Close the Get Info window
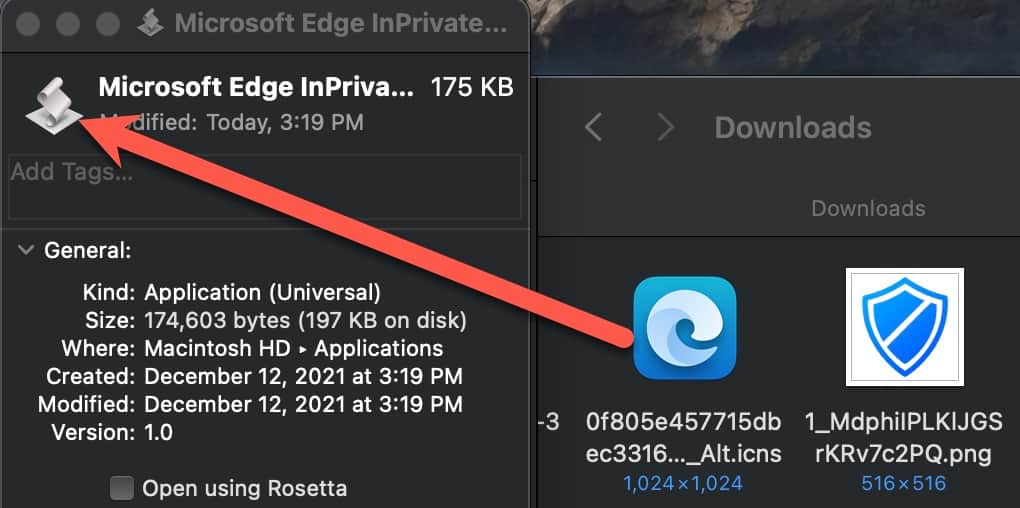Image resolution: width=1020 pixels, height=508 pixels. [26, 24]
